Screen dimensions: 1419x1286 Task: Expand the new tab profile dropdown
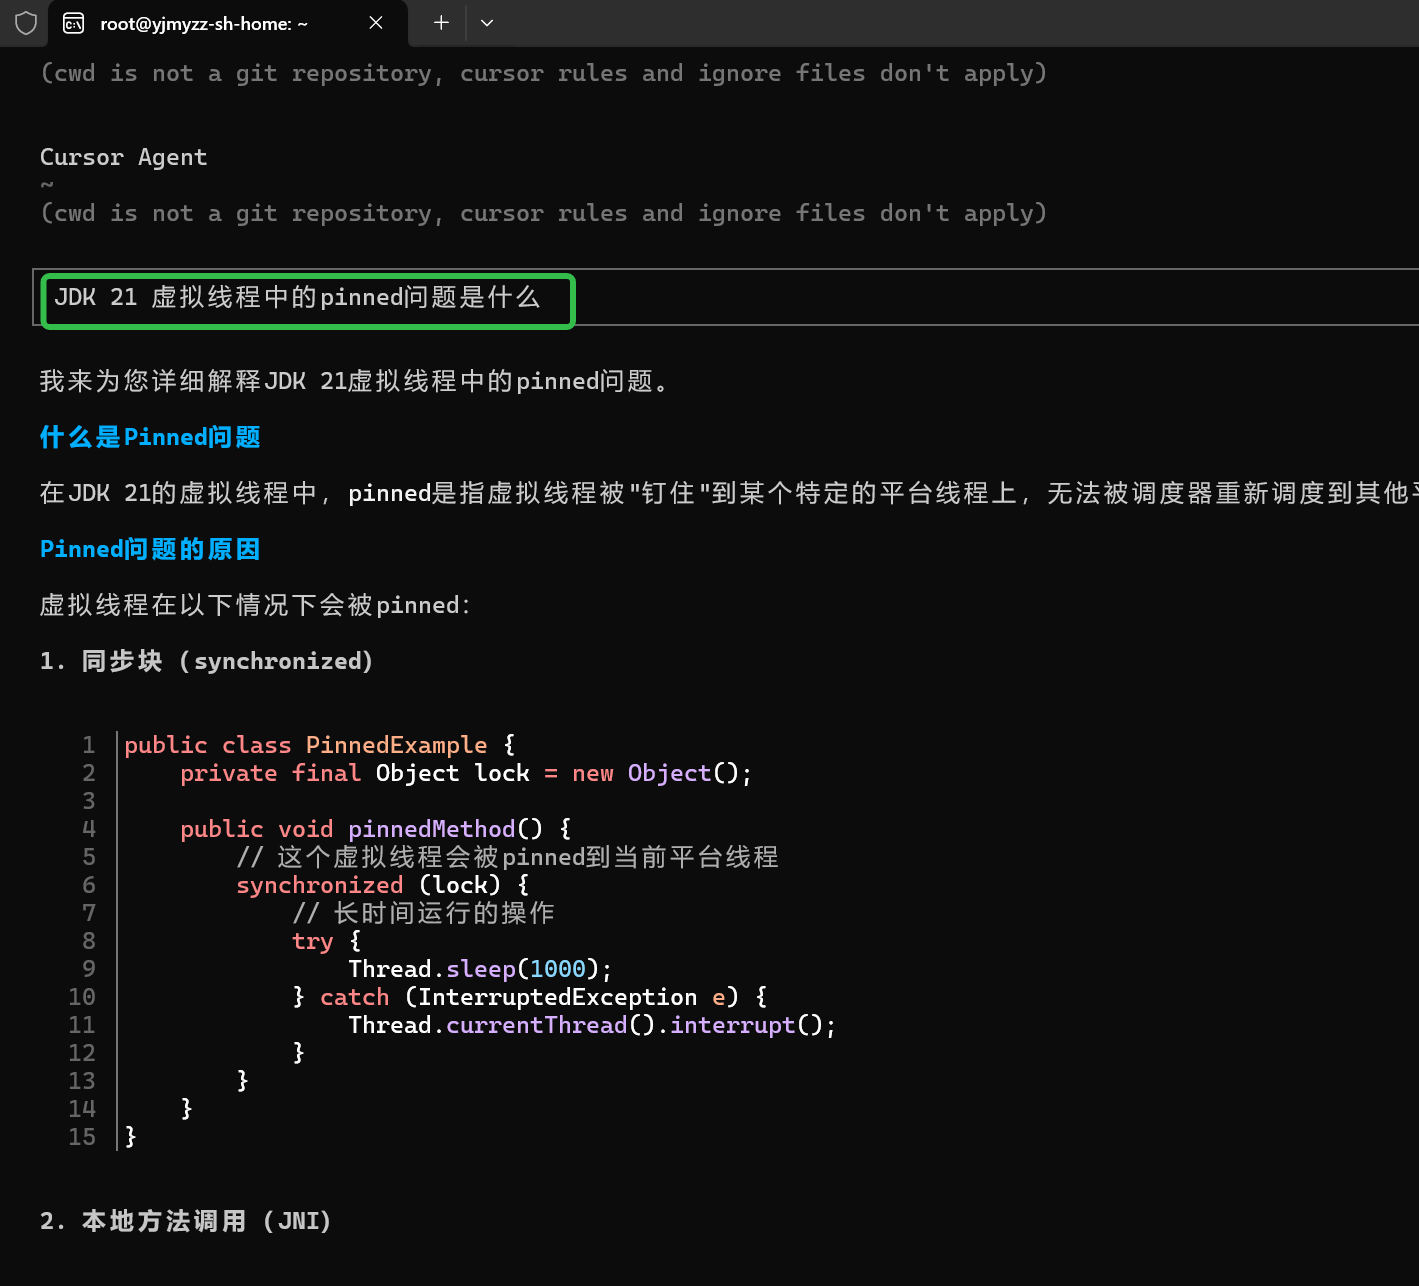(x=487, y=23)
